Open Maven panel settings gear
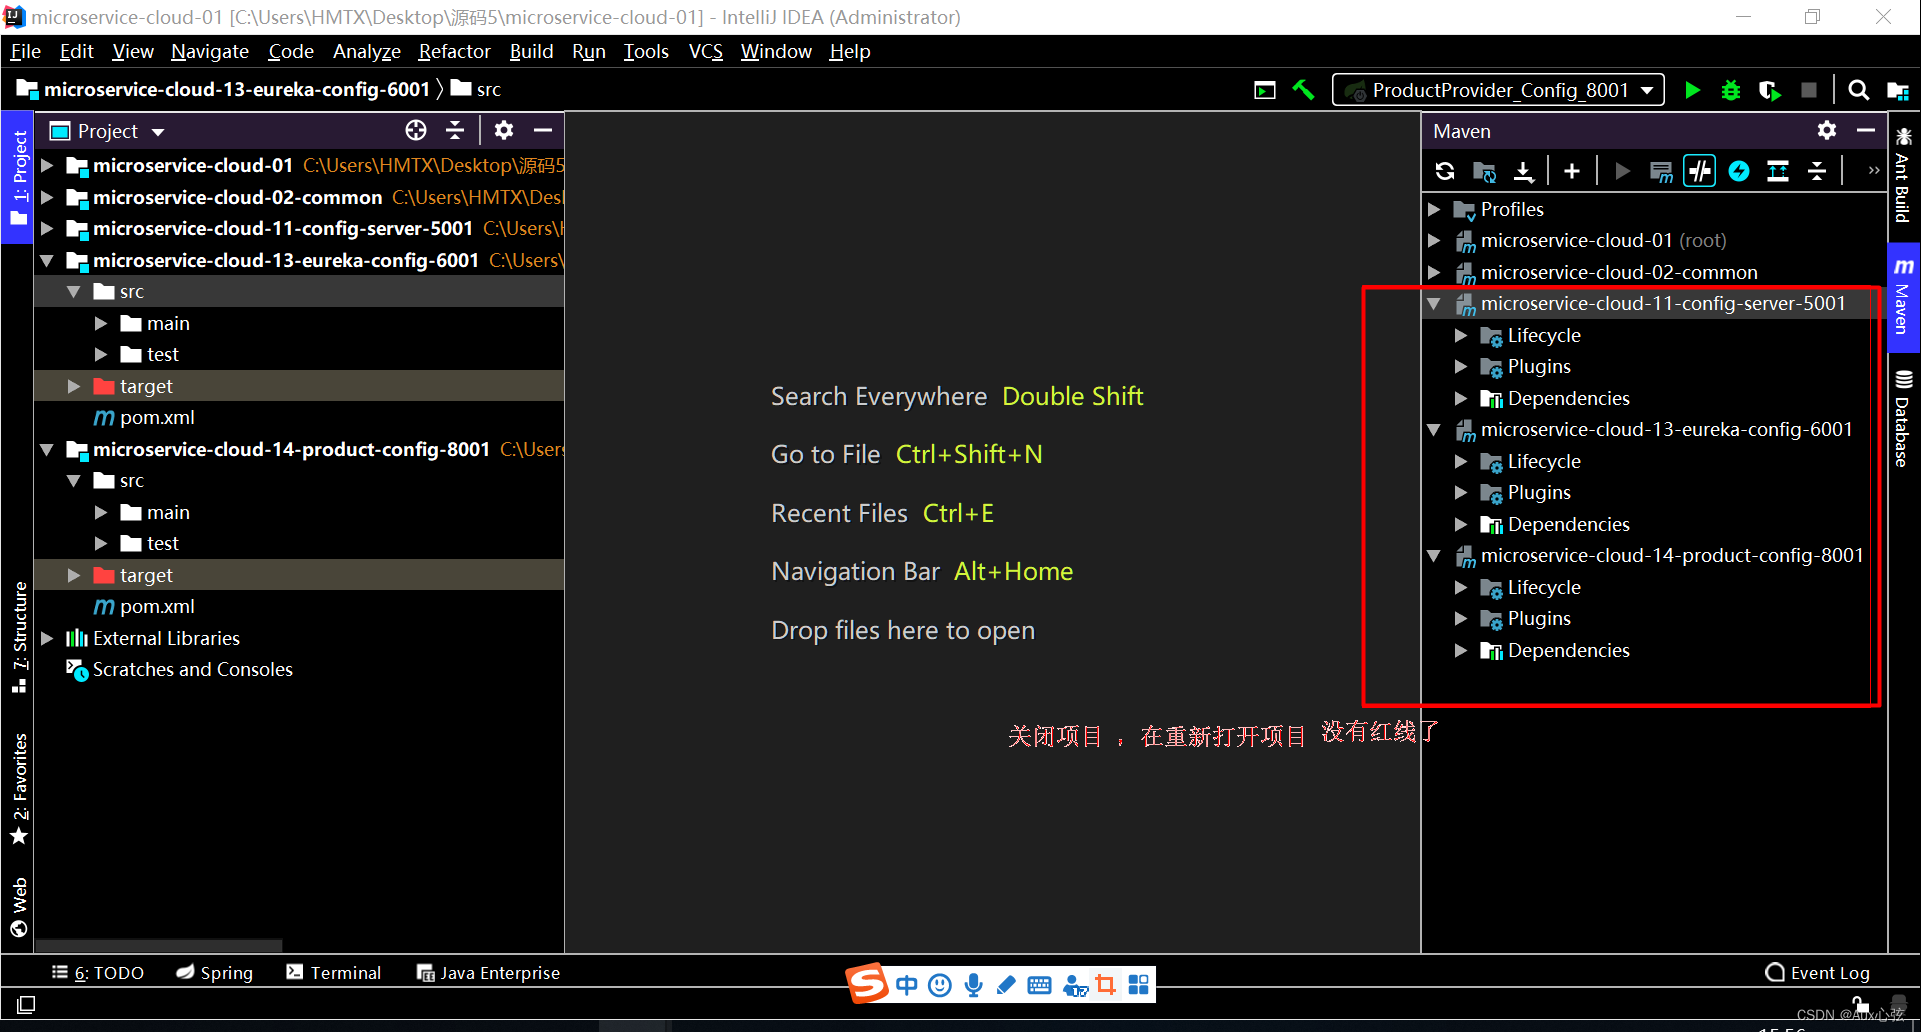Screen dimensions: 1921x1032 tap(1827, 130)
